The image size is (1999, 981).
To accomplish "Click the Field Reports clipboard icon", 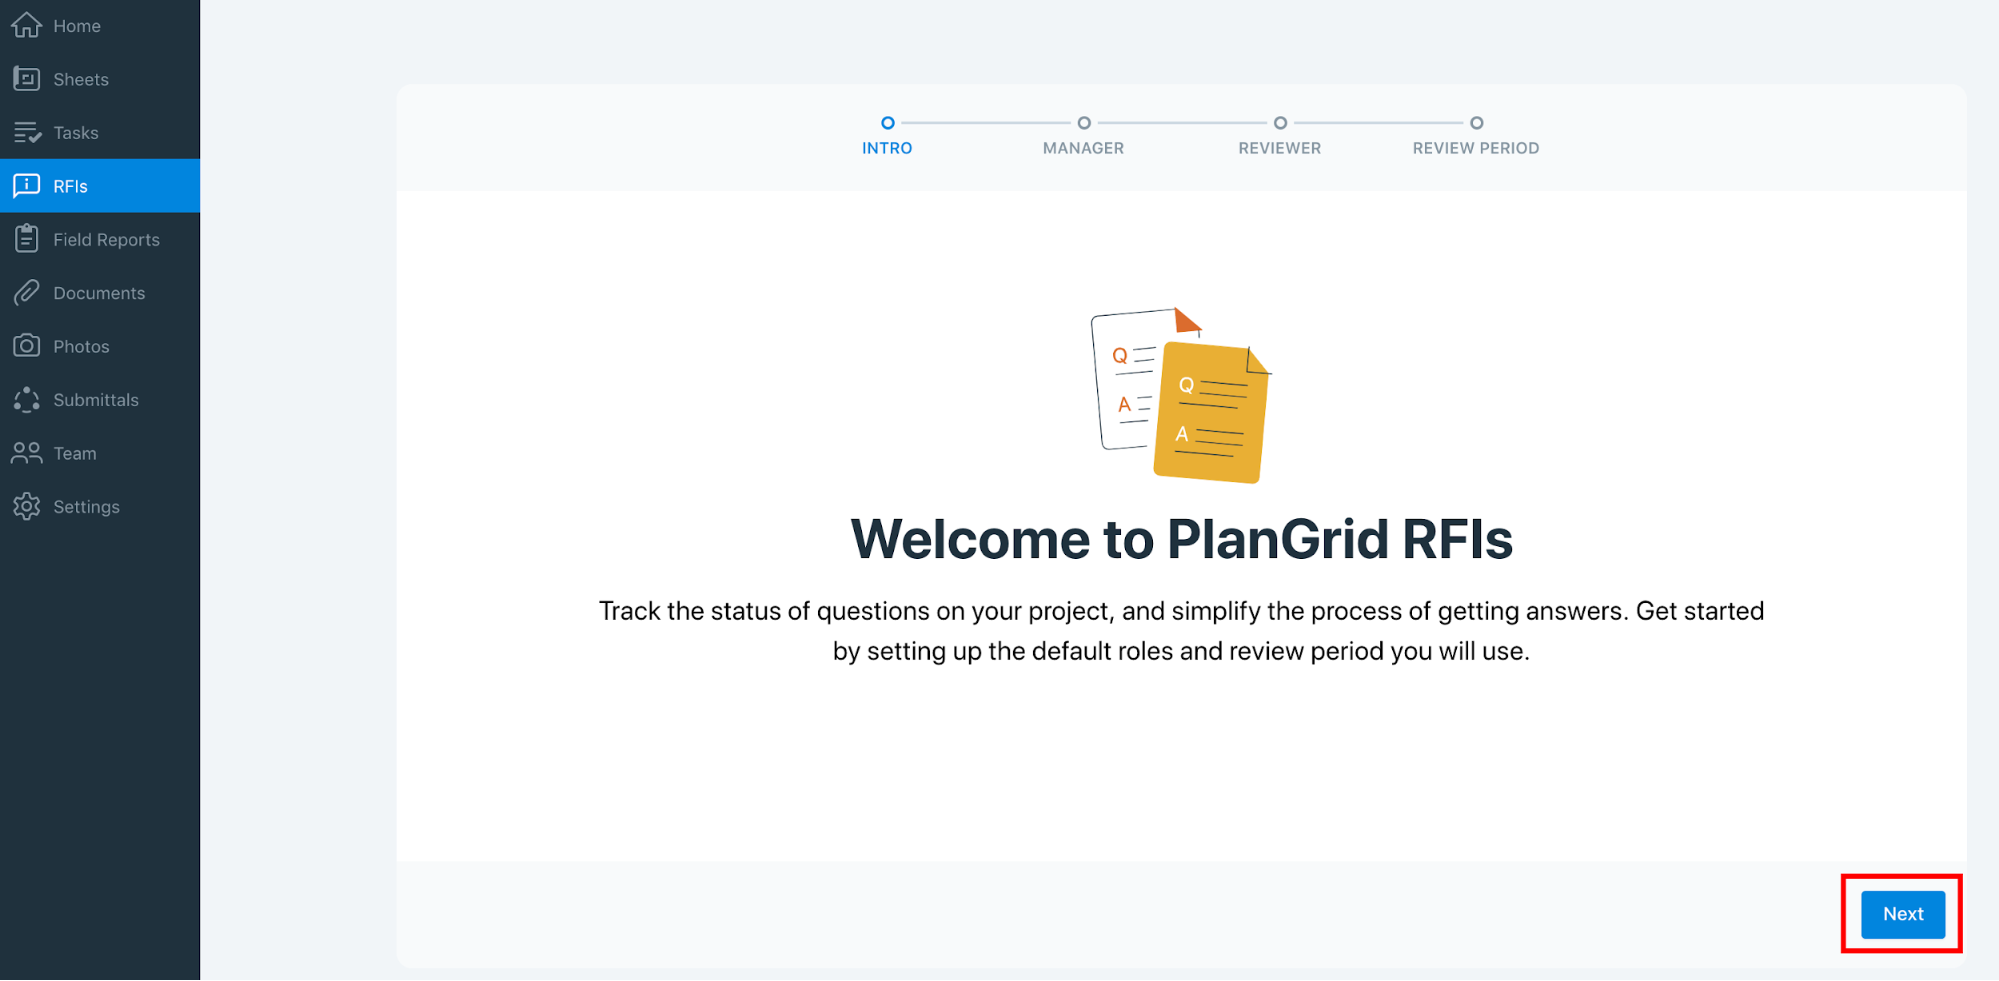I will point(27,239).
